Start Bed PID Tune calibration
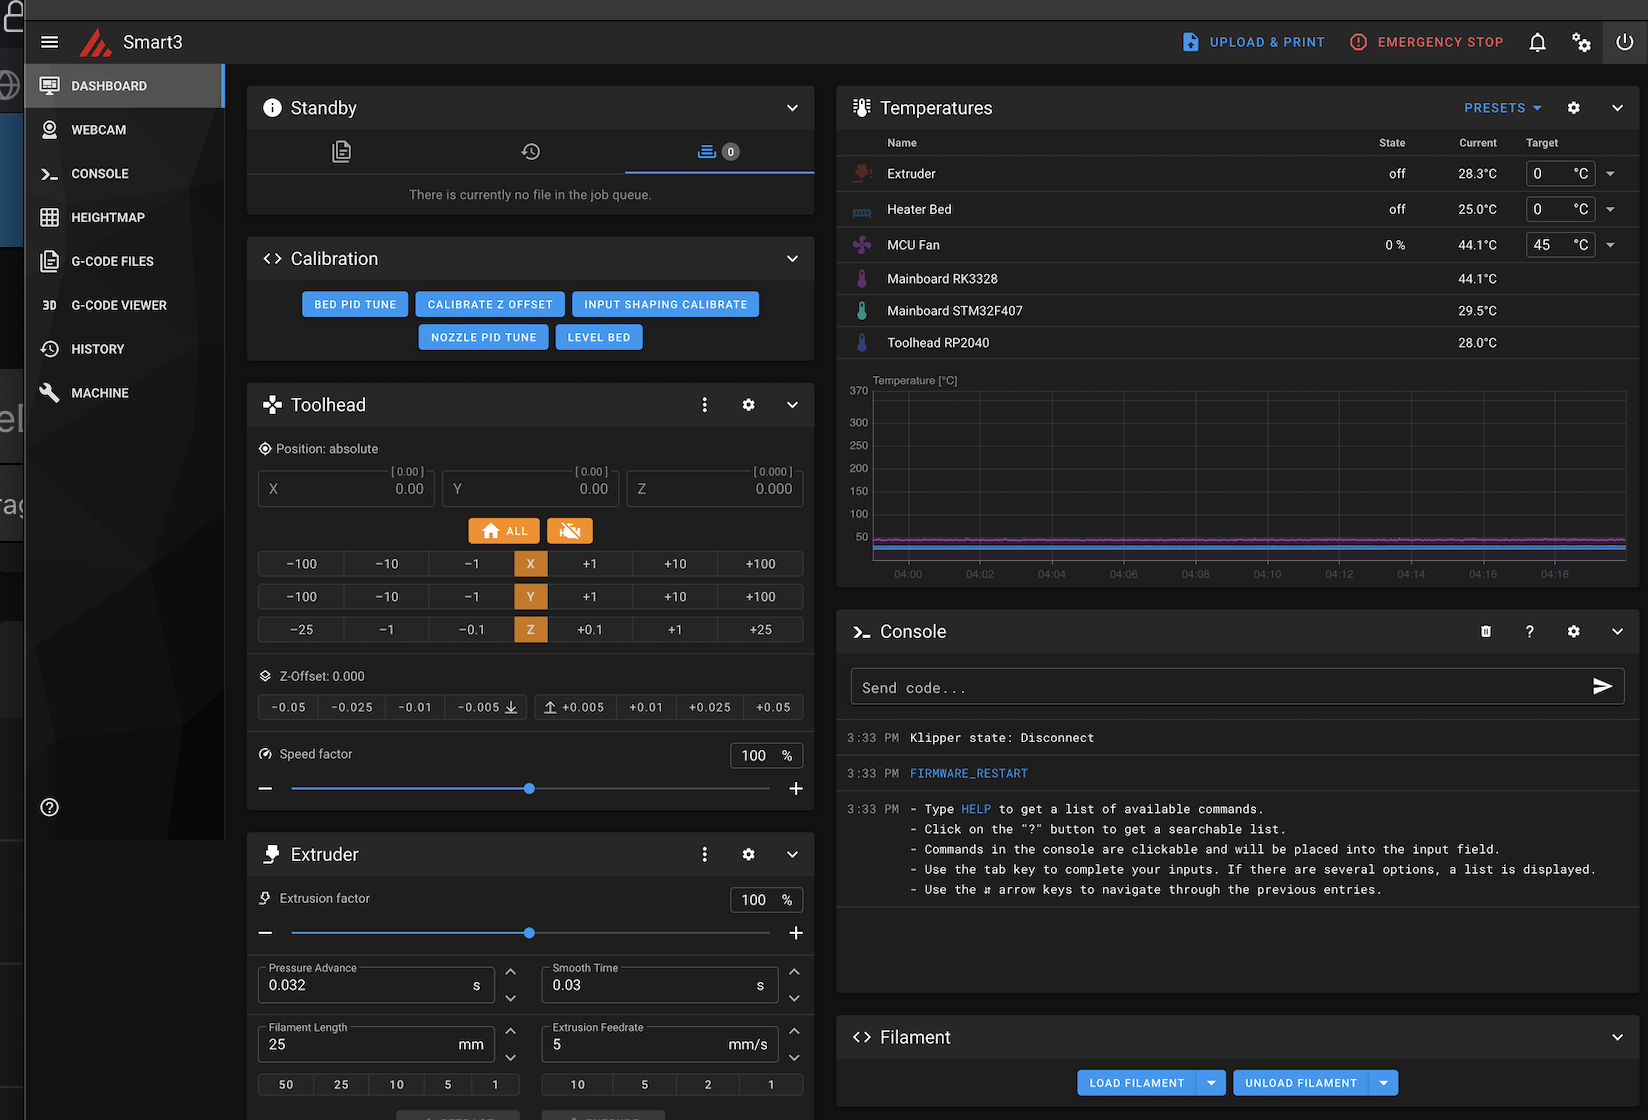The height and width of the screenshot is (1120, 1648). tap(355, 304)
